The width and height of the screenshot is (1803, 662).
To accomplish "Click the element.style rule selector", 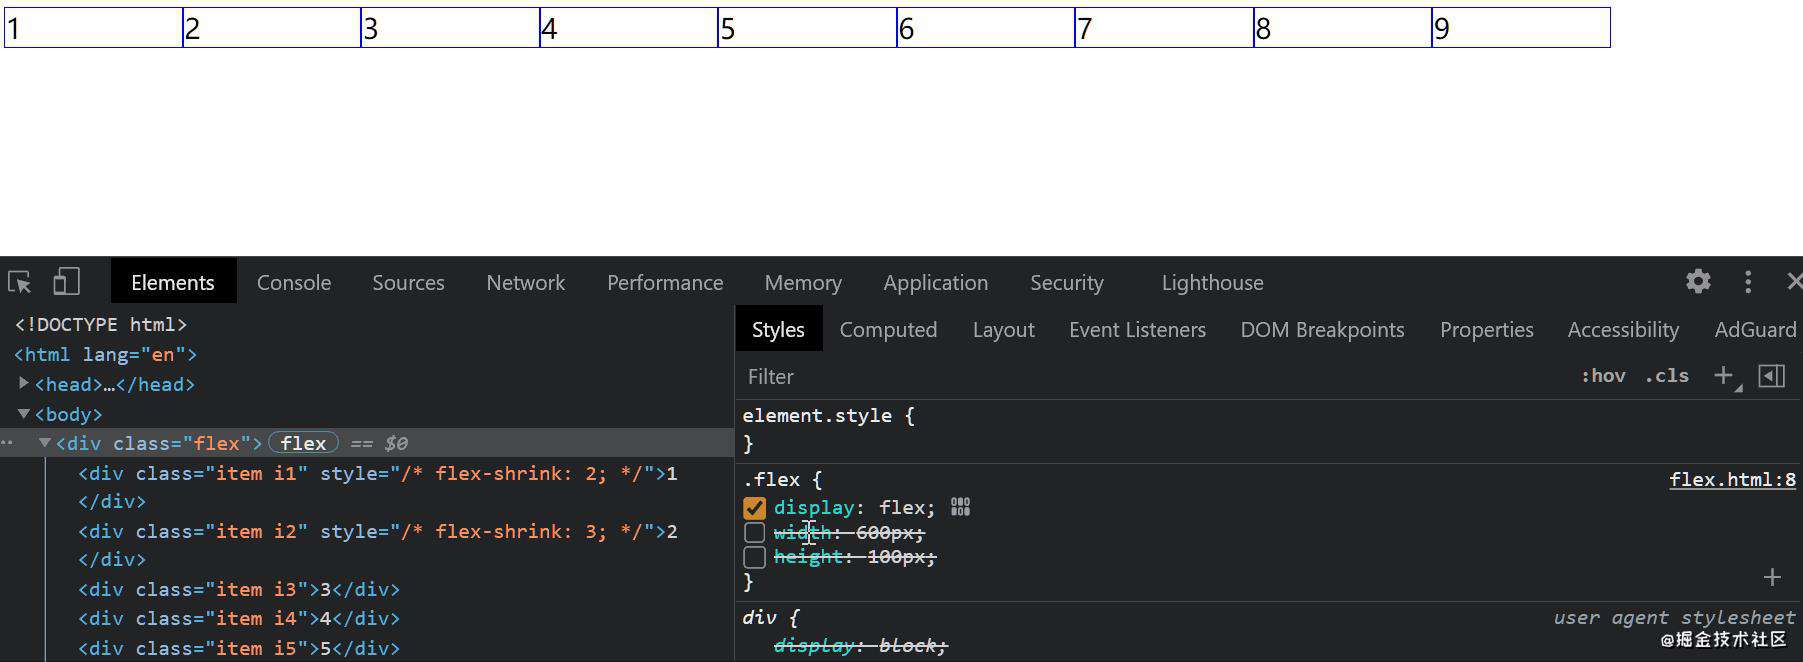I will (817, 415).
